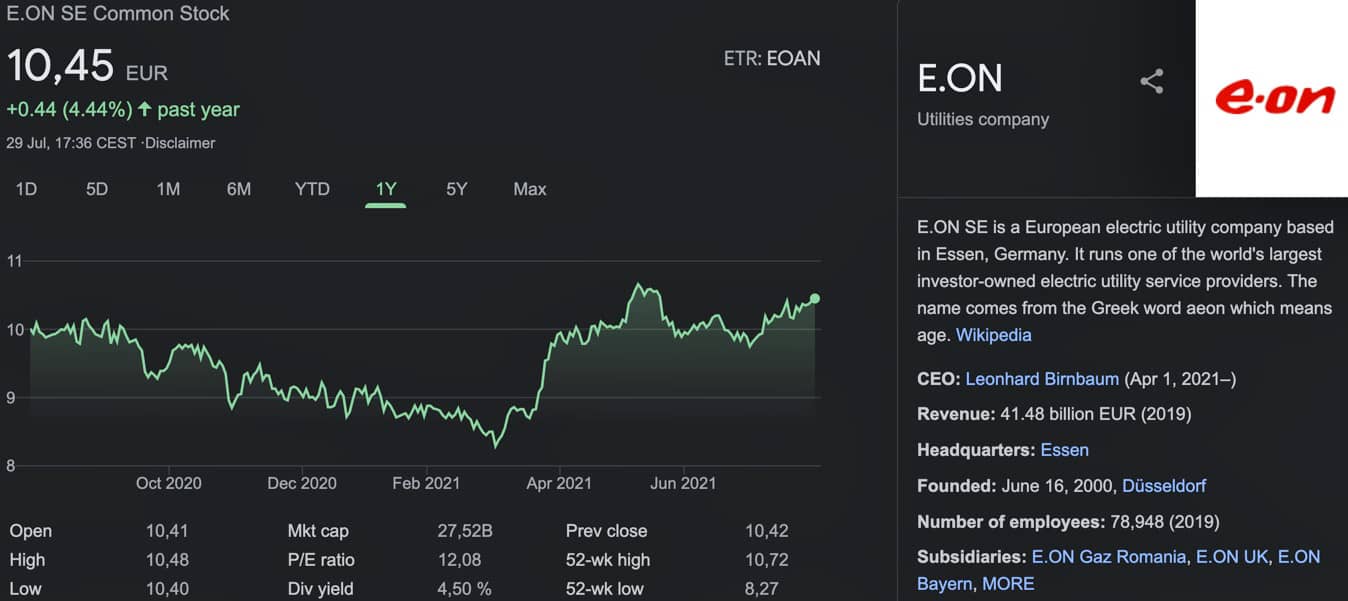Click the 52-wk high value 10,72
The height and width of the screenshot is (601, 1348).
pos(766,560)
